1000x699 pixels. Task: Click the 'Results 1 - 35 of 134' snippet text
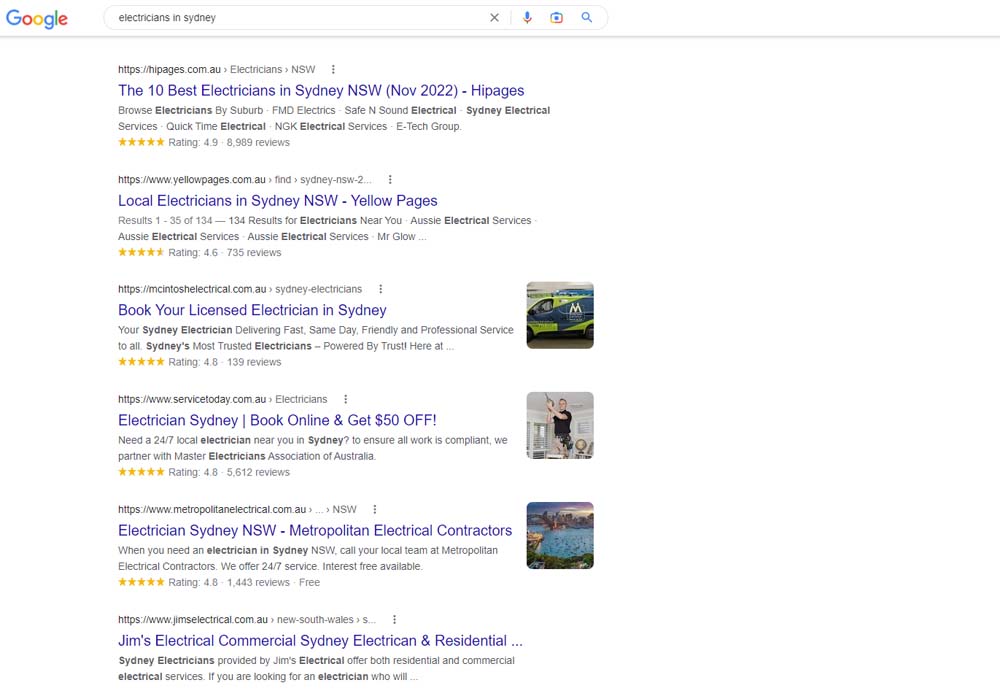point(165,221)
